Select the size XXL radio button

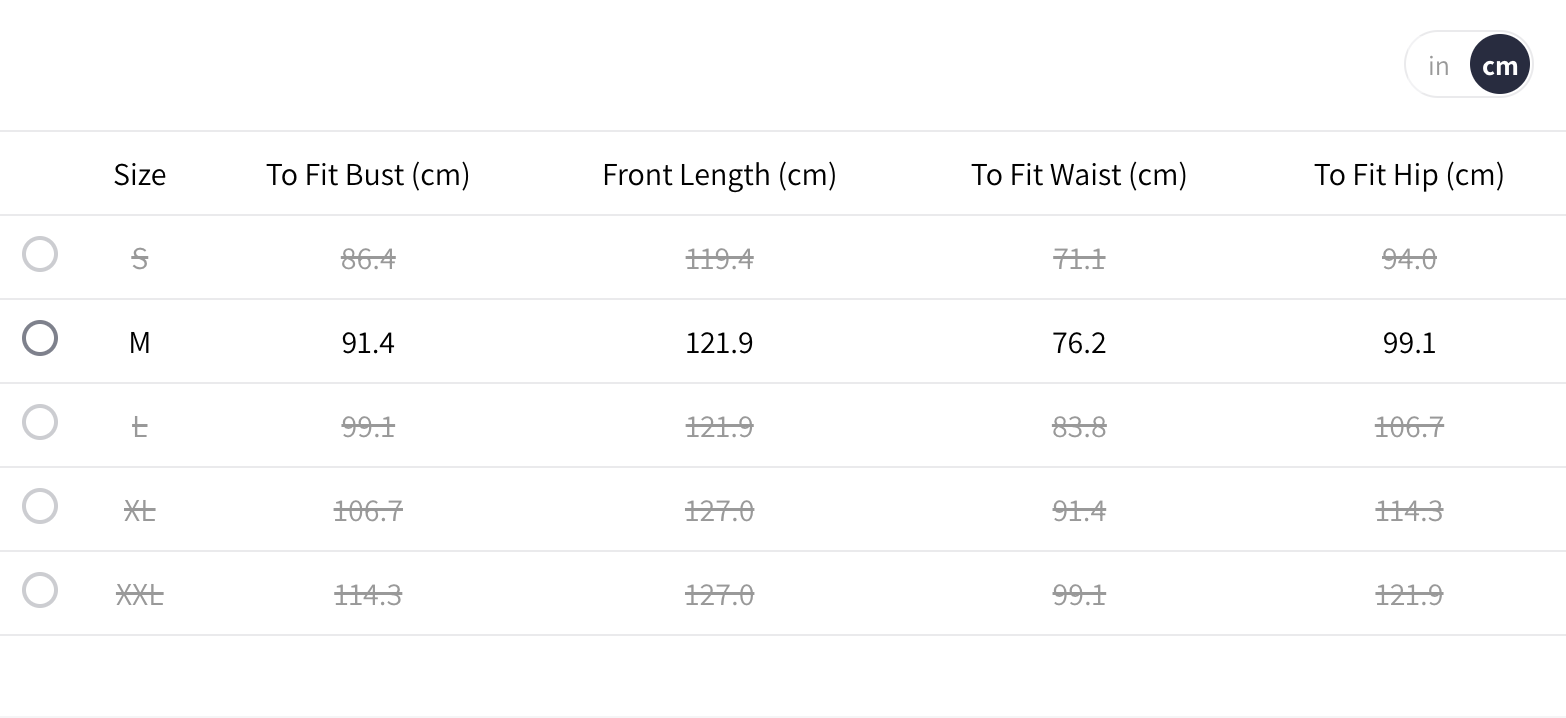(40, 590)
